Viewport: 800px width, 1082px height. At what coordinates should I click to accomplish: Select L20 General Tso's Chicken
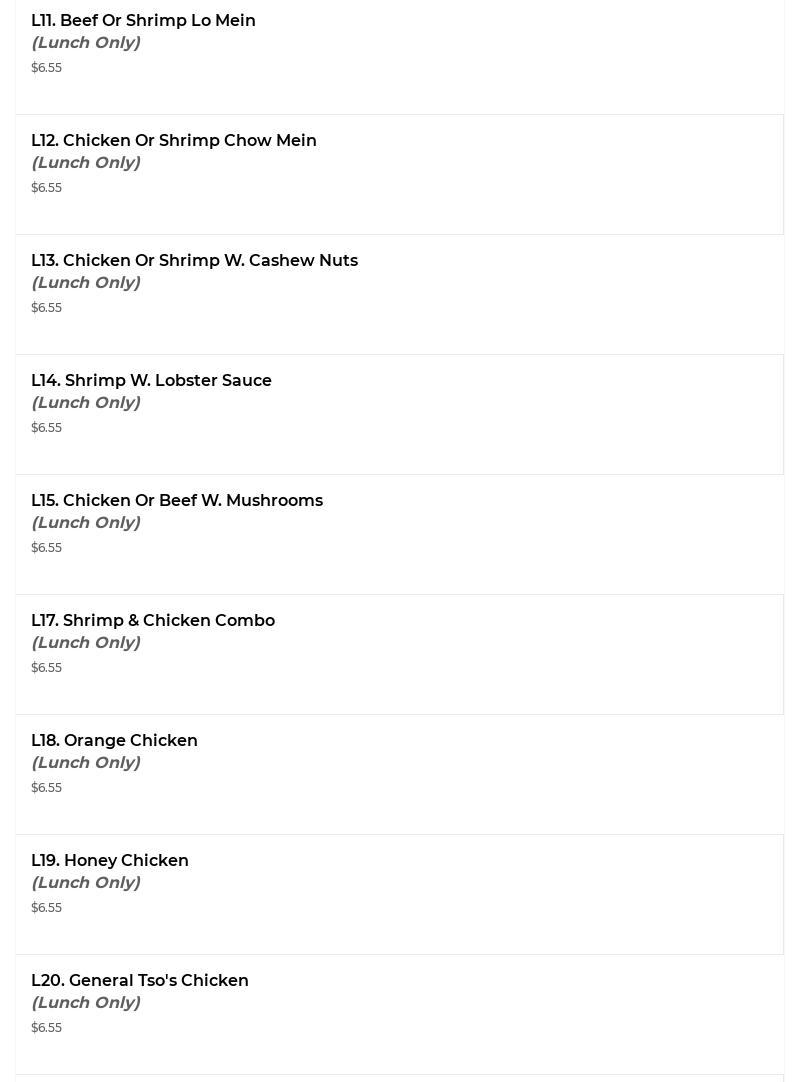(139, 980)
